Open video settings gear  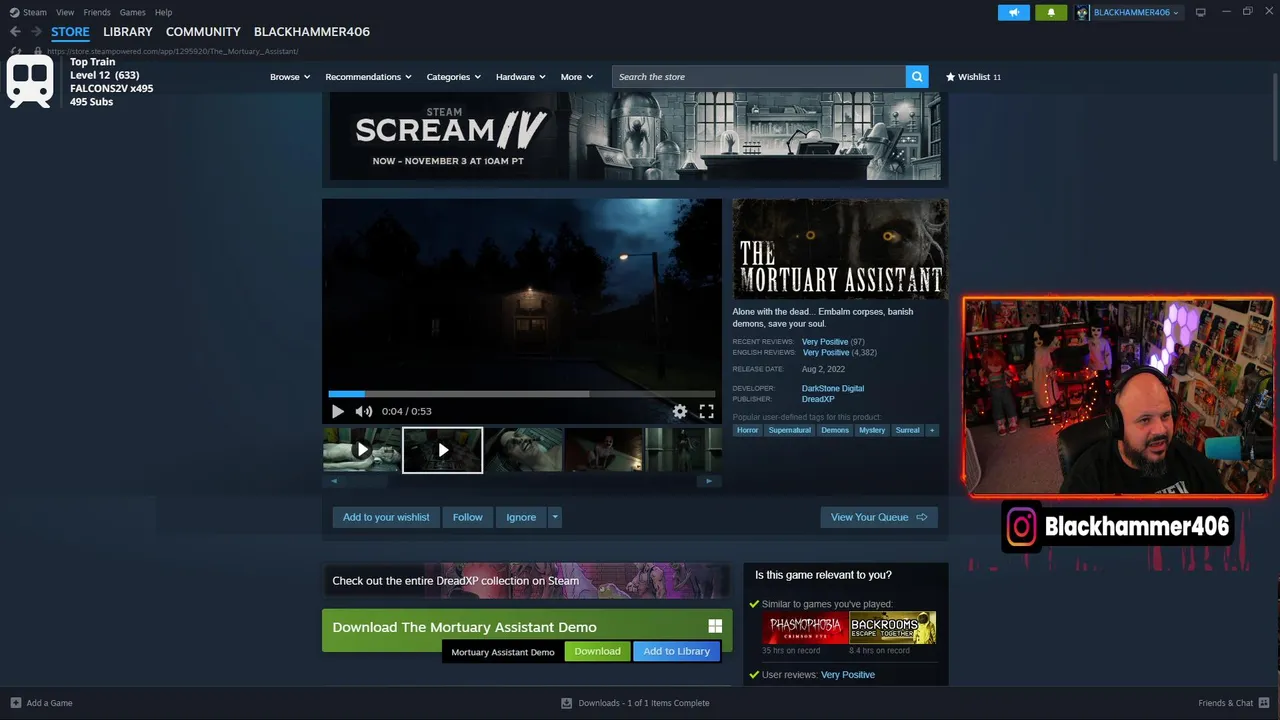tap(680, 411)
